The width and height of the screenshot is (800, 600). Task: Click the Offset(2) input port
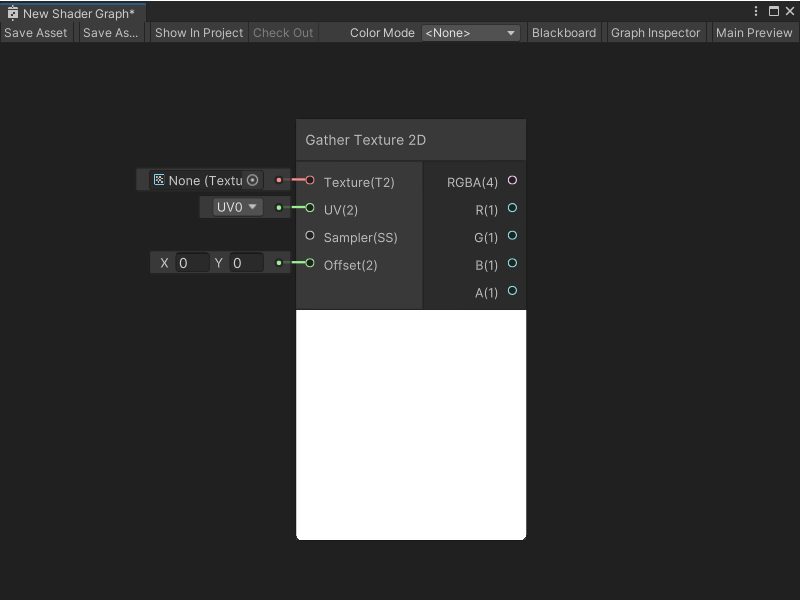[x=310, y=264]
